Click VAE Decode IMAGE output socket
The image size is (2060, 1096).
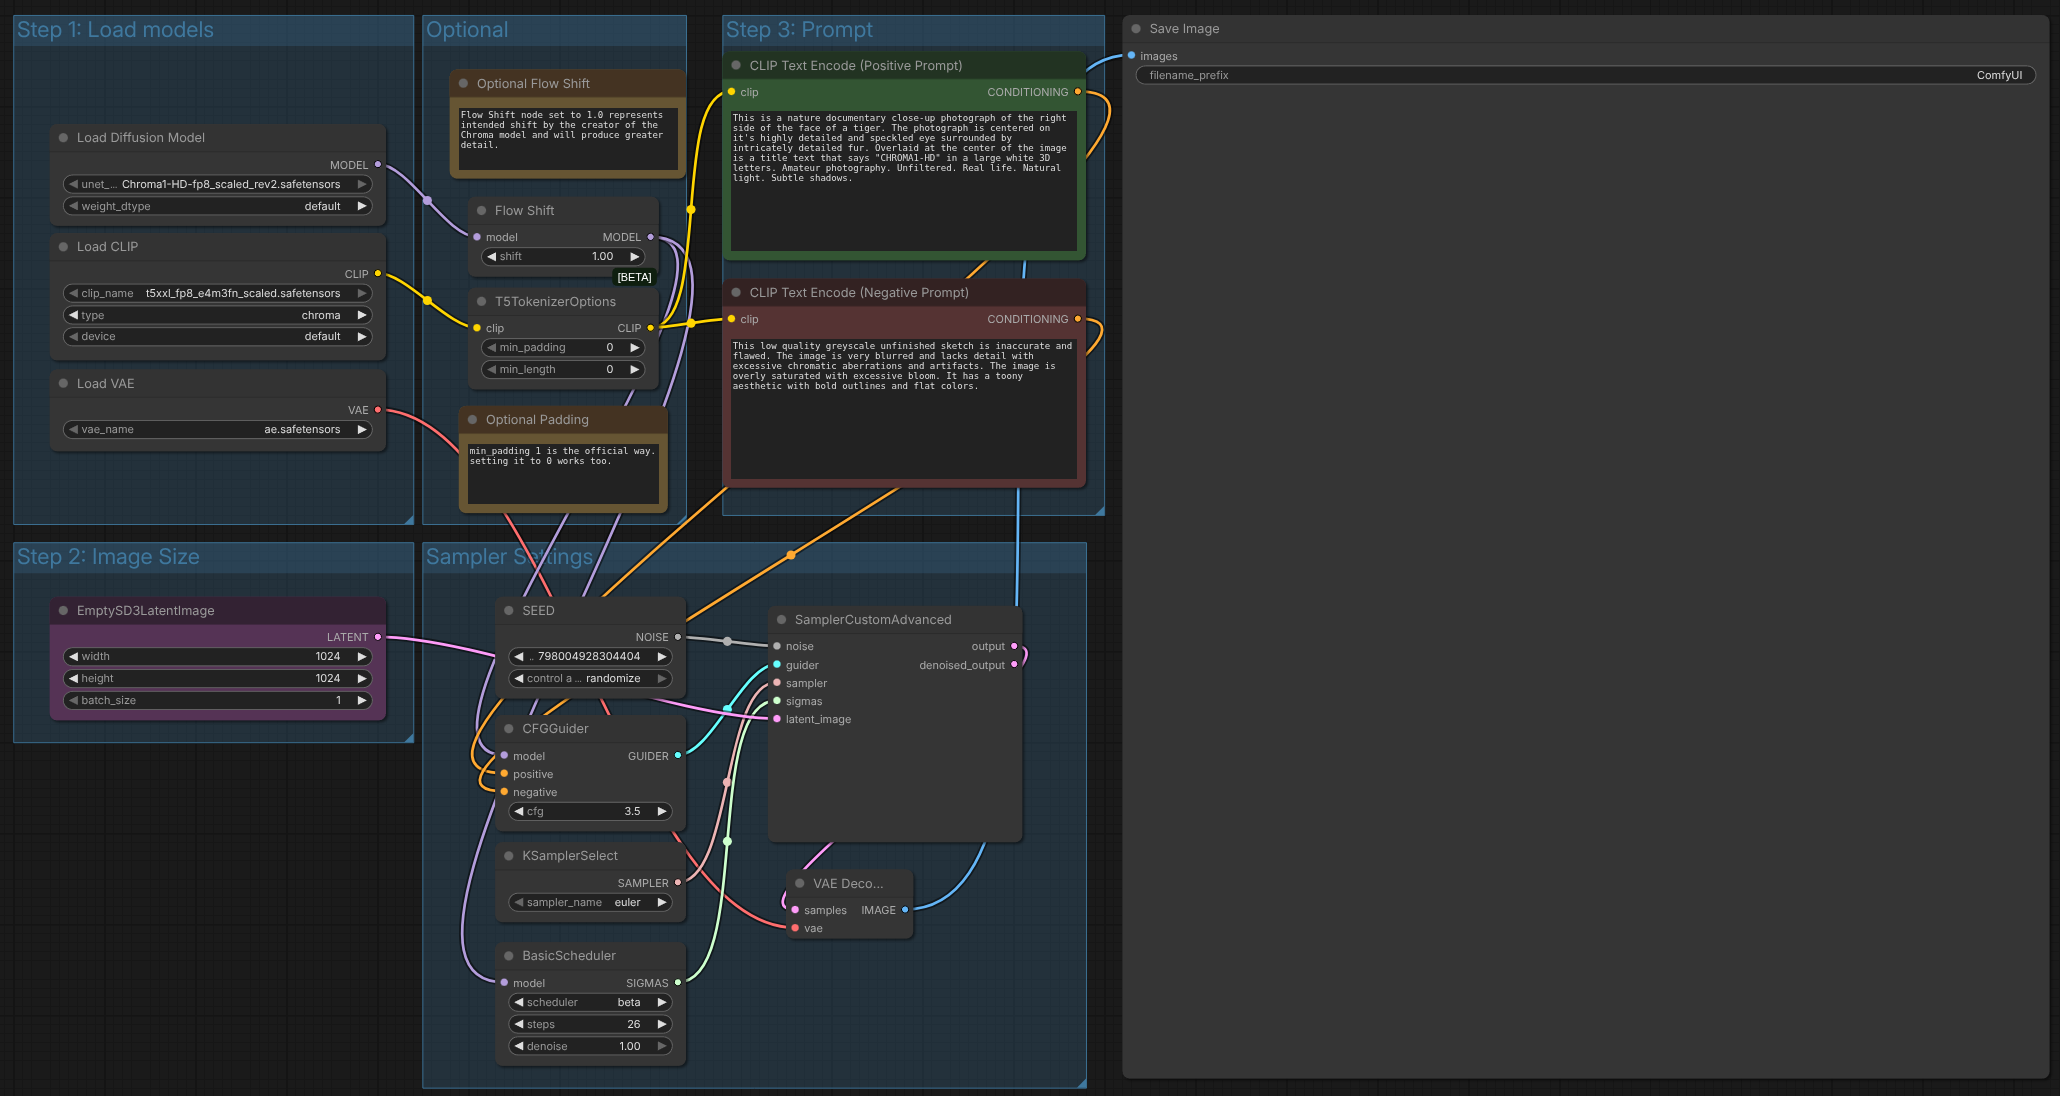tap(905, 910)
